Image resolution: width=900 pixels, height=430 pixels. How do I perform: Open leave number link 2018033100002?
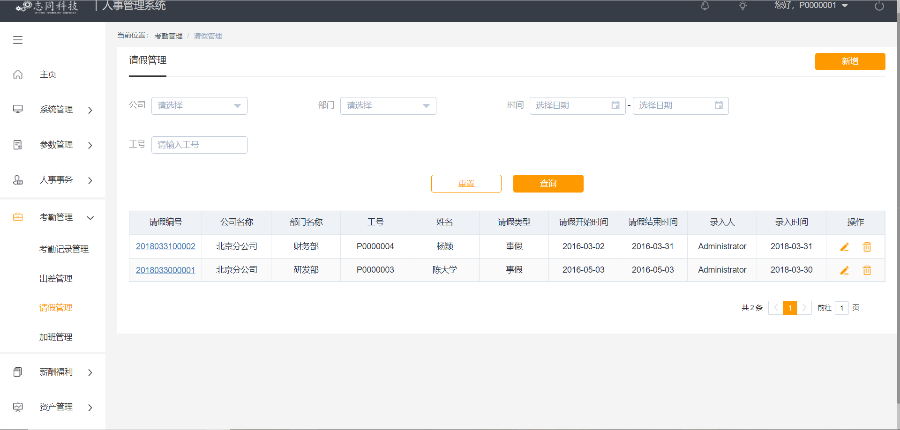[165, 246]
